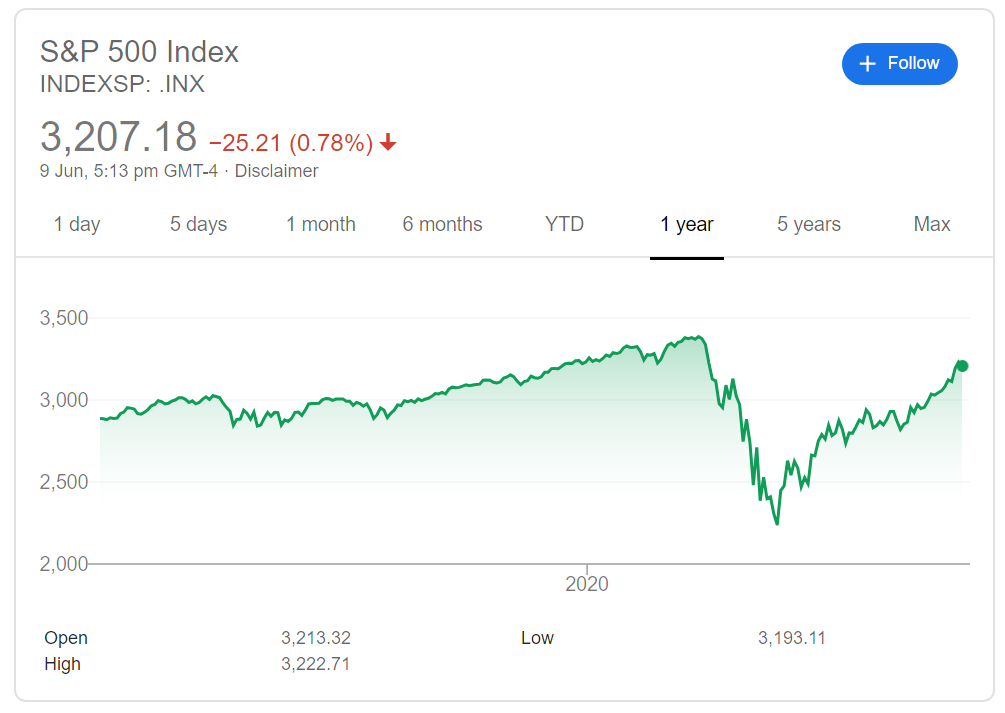1005x713 pixels.
Task: Show the 1 month chart
Action: click(x=320, y=224)
